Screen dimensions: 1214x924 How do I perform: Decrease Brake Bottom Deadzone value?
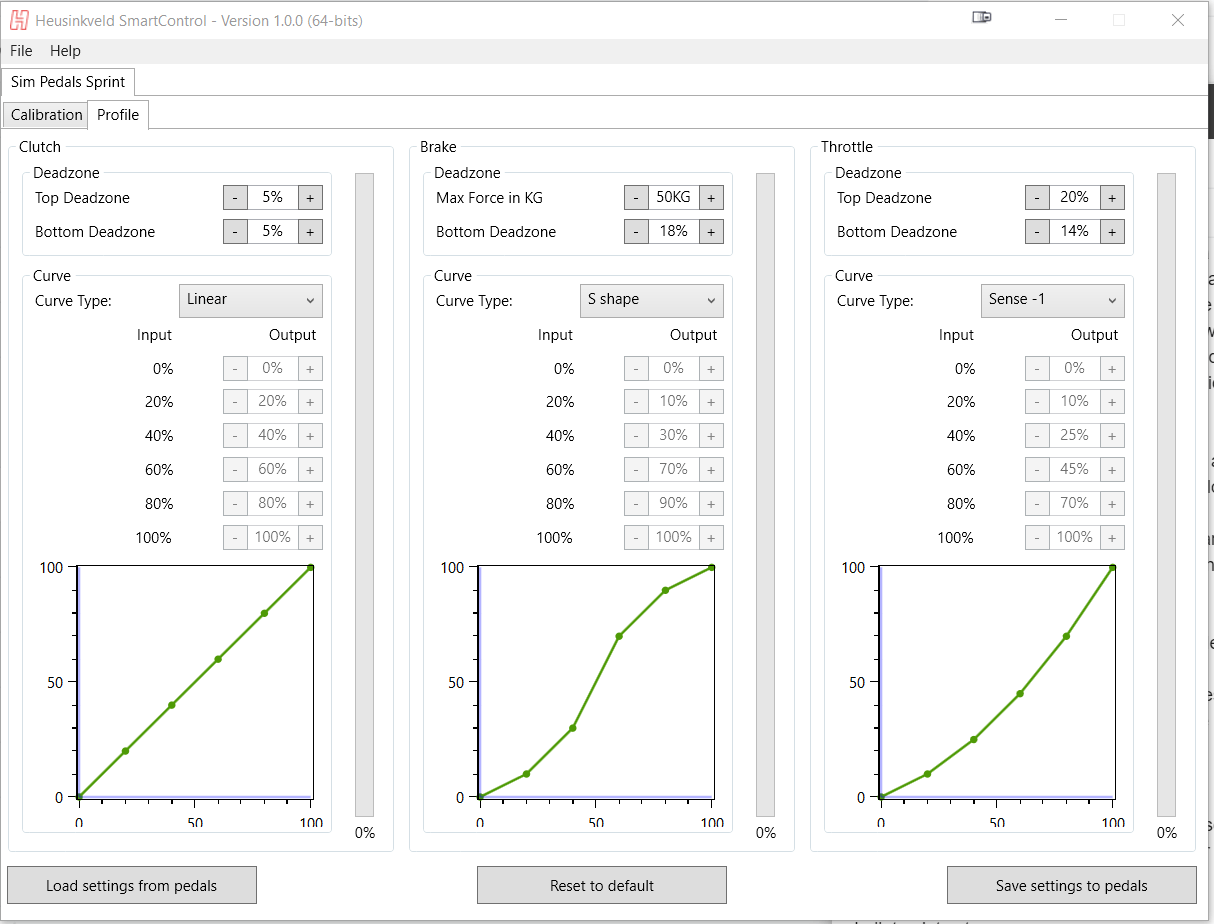pos(636,232)
